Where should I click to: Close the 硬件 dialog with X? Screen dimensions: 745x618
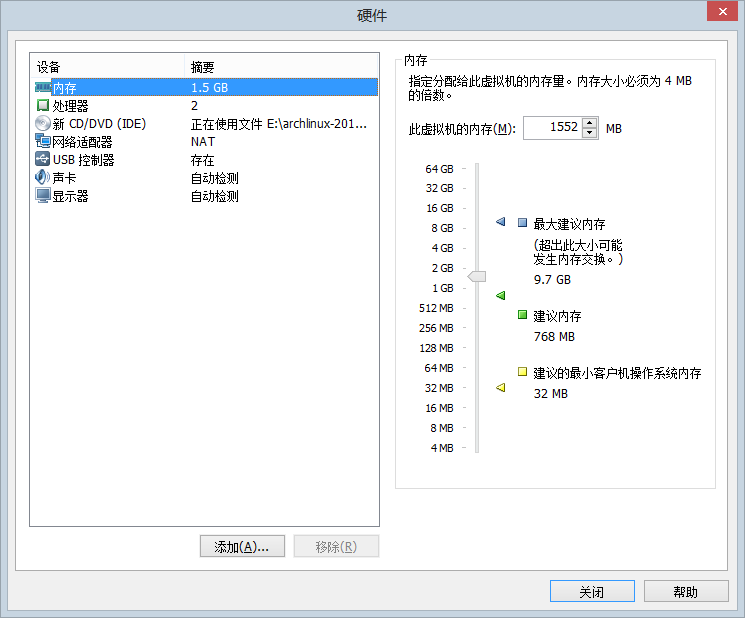click(722, 11)
